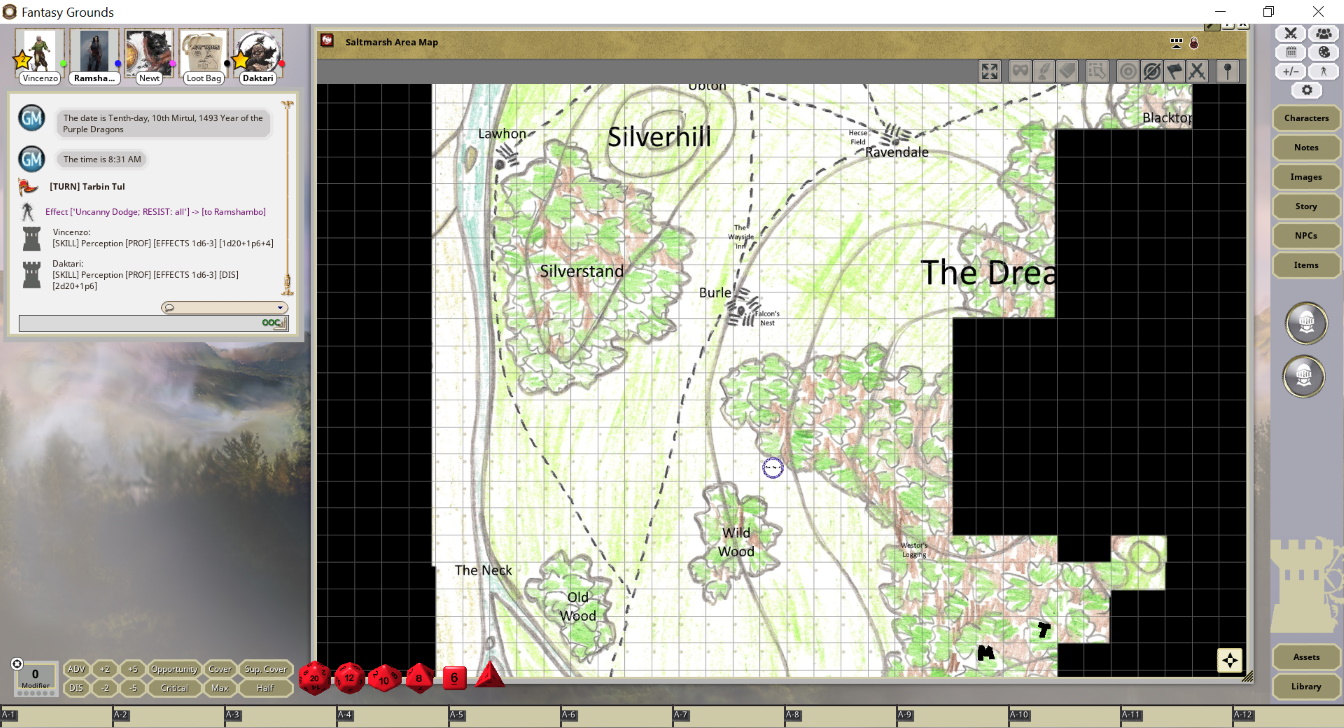Open the Combat Tracker crossed-swords icon

coord(1291,34)
